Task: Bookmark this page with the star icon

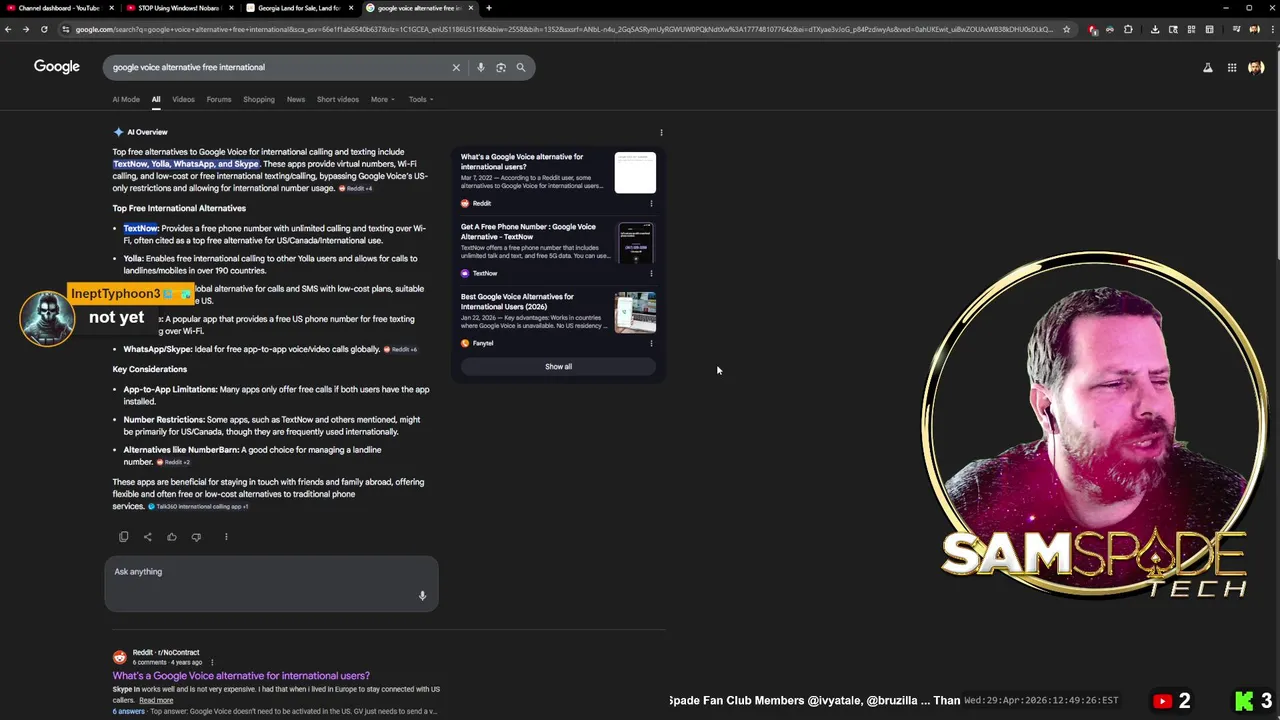Action: tap(1066, 29)
